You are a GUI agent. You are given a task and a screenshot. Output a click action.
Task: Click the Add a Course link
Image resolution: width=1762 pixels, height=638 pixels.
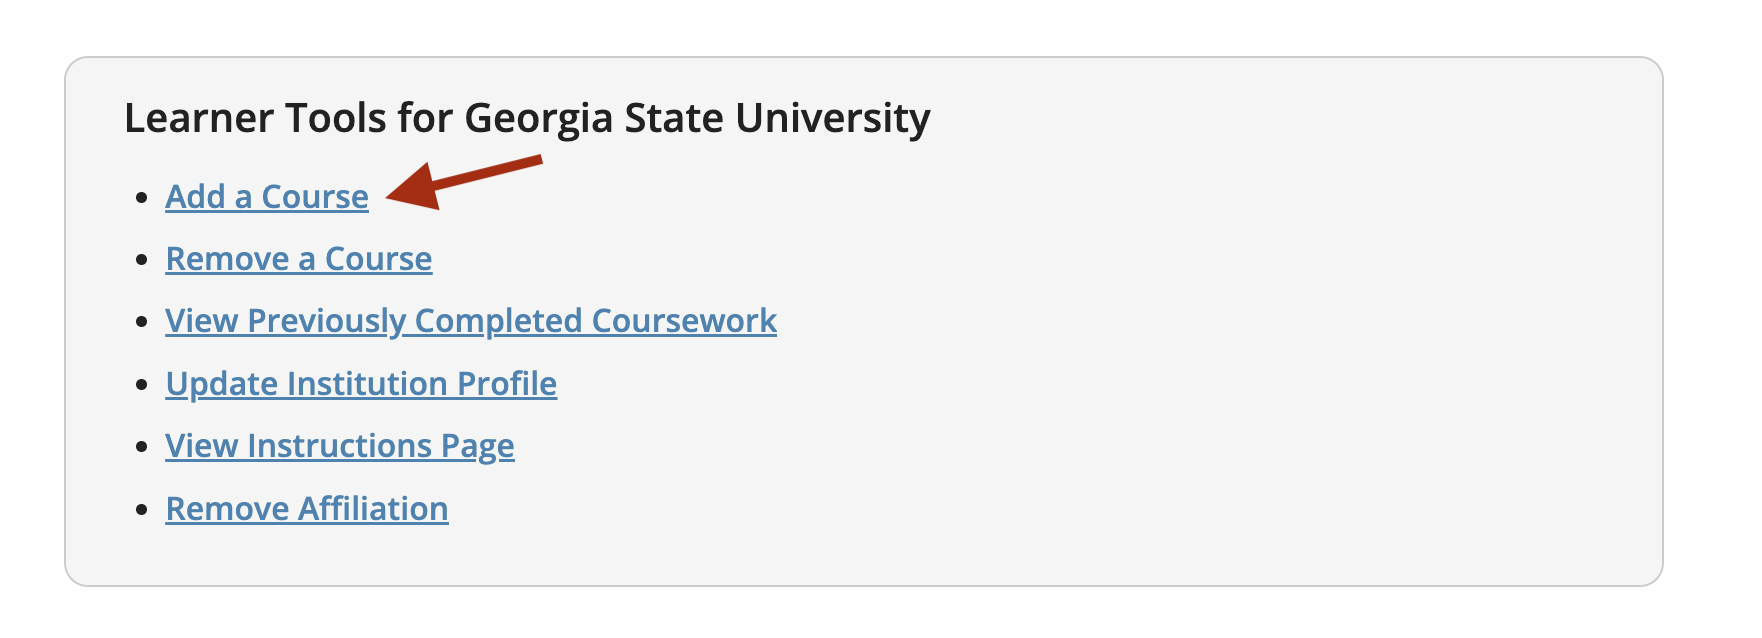[267, 197]
